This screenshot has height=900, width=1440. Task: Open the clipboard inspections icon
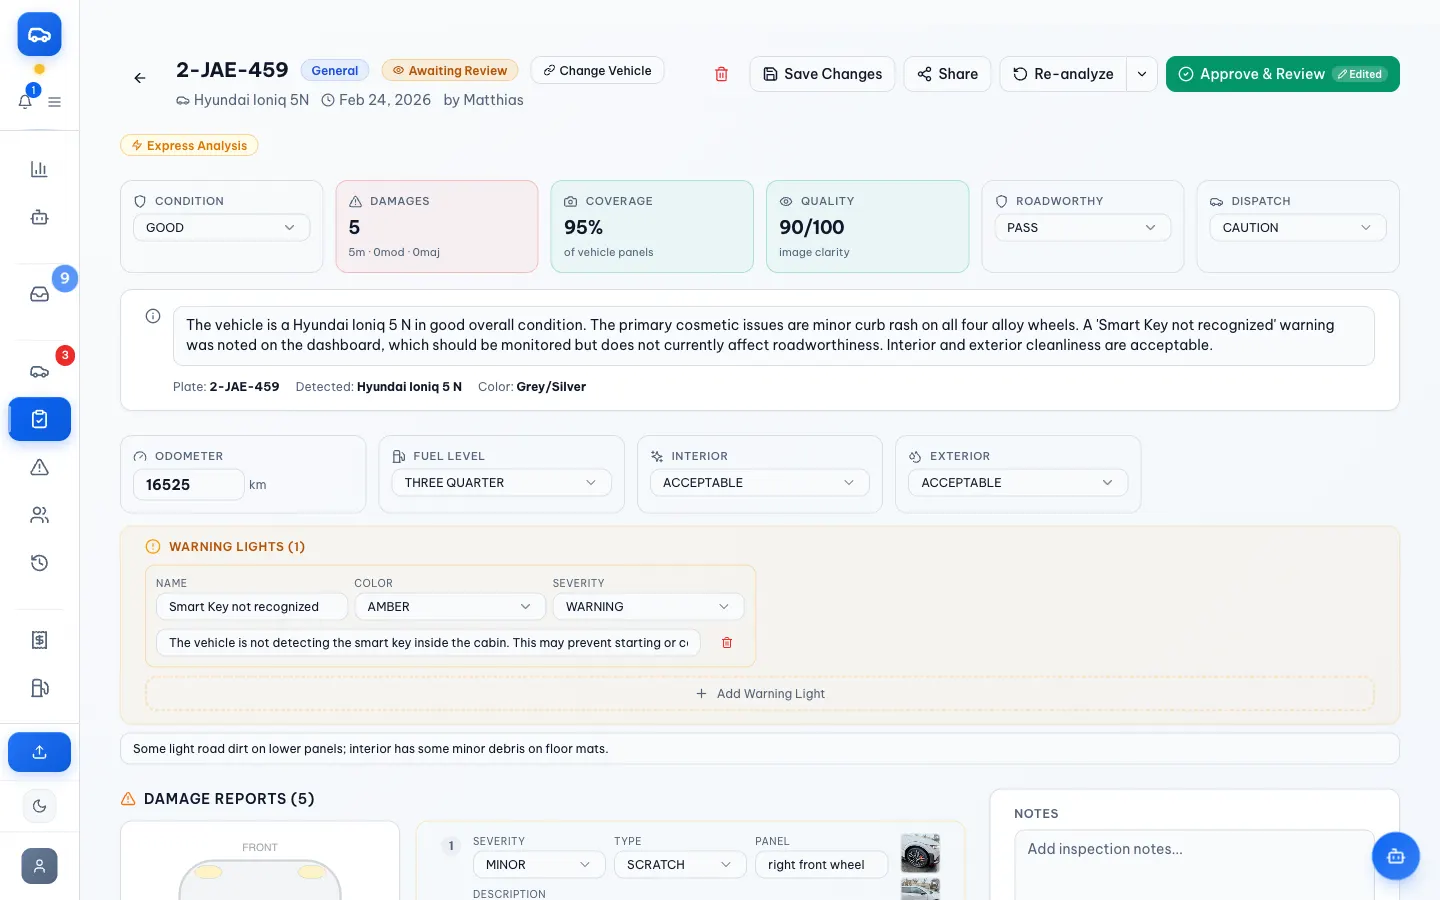click(x=39, y=419)
